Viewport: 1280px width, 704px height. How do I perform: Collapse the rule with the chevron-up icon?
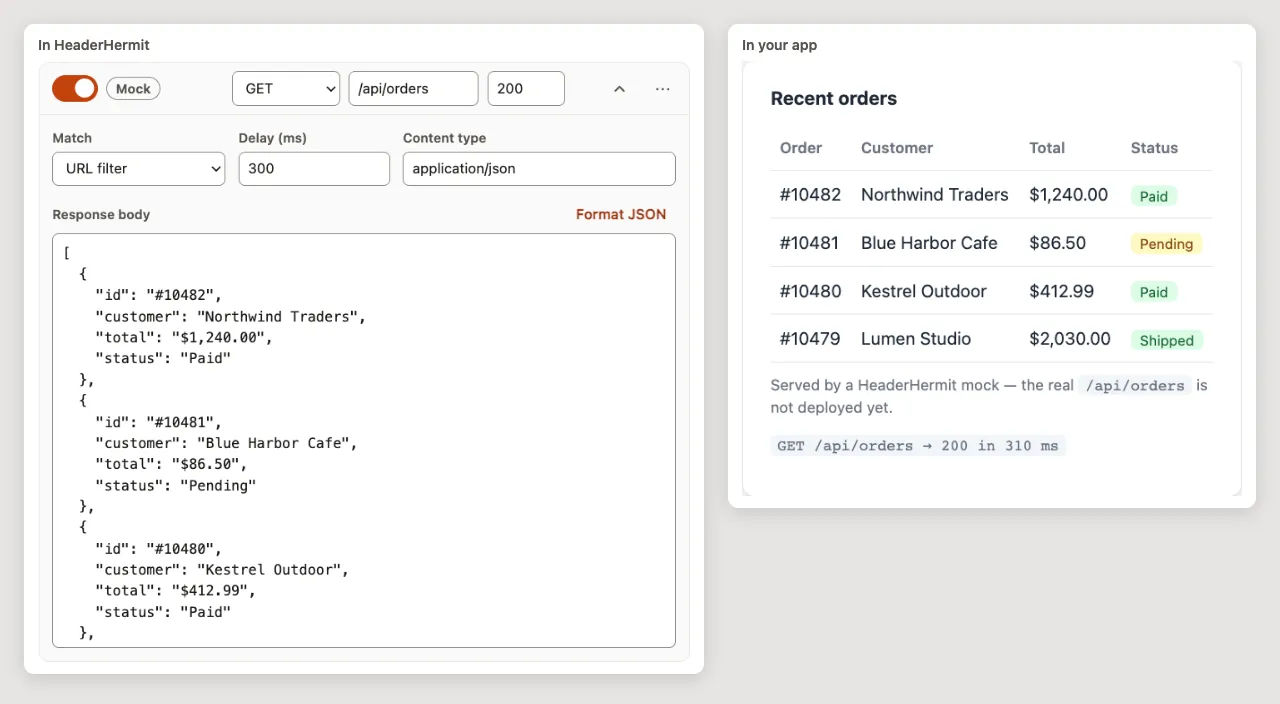(619, 89)
